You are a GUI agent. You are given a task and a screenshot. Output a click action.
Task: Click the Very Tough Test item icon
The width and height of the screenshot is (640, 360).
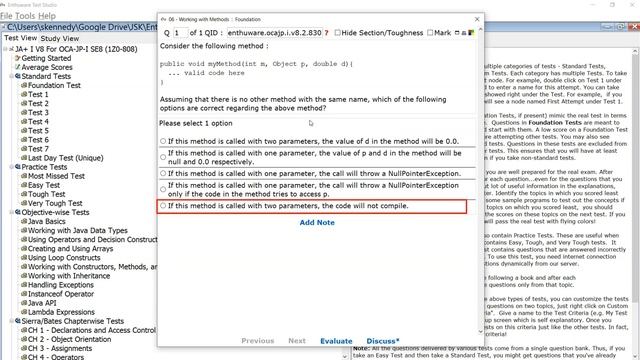[x=24, y=203]
